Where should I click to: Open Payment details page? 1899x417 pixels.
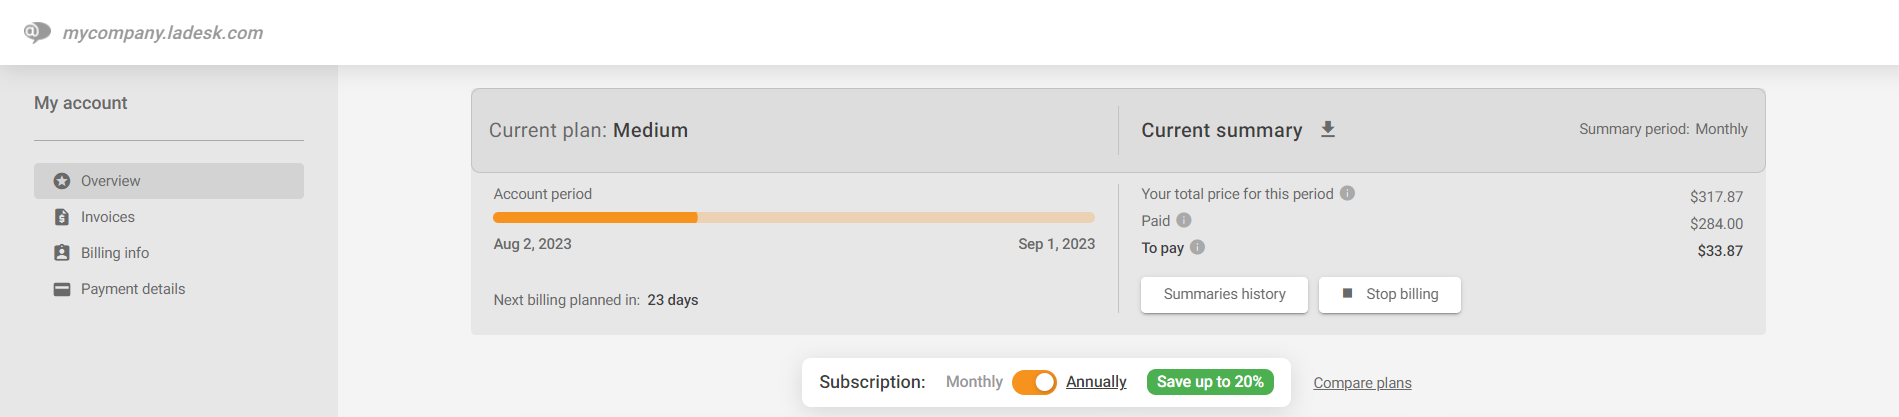(x=133, y=289)
